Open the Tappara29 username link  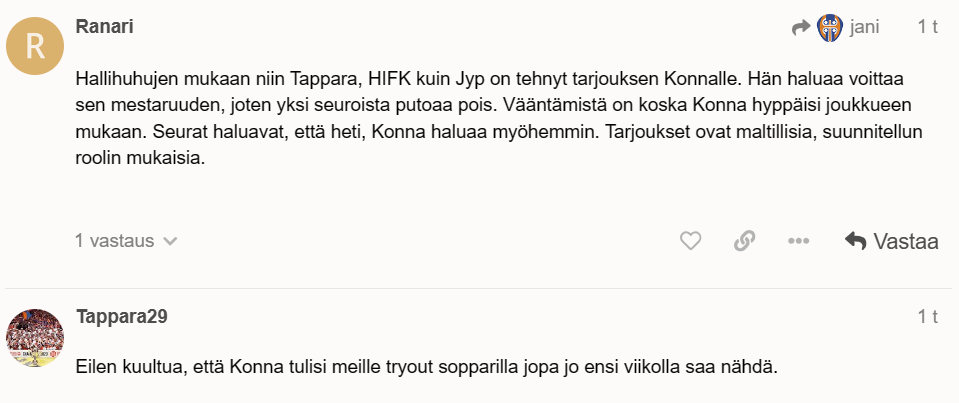click(121, 317)
